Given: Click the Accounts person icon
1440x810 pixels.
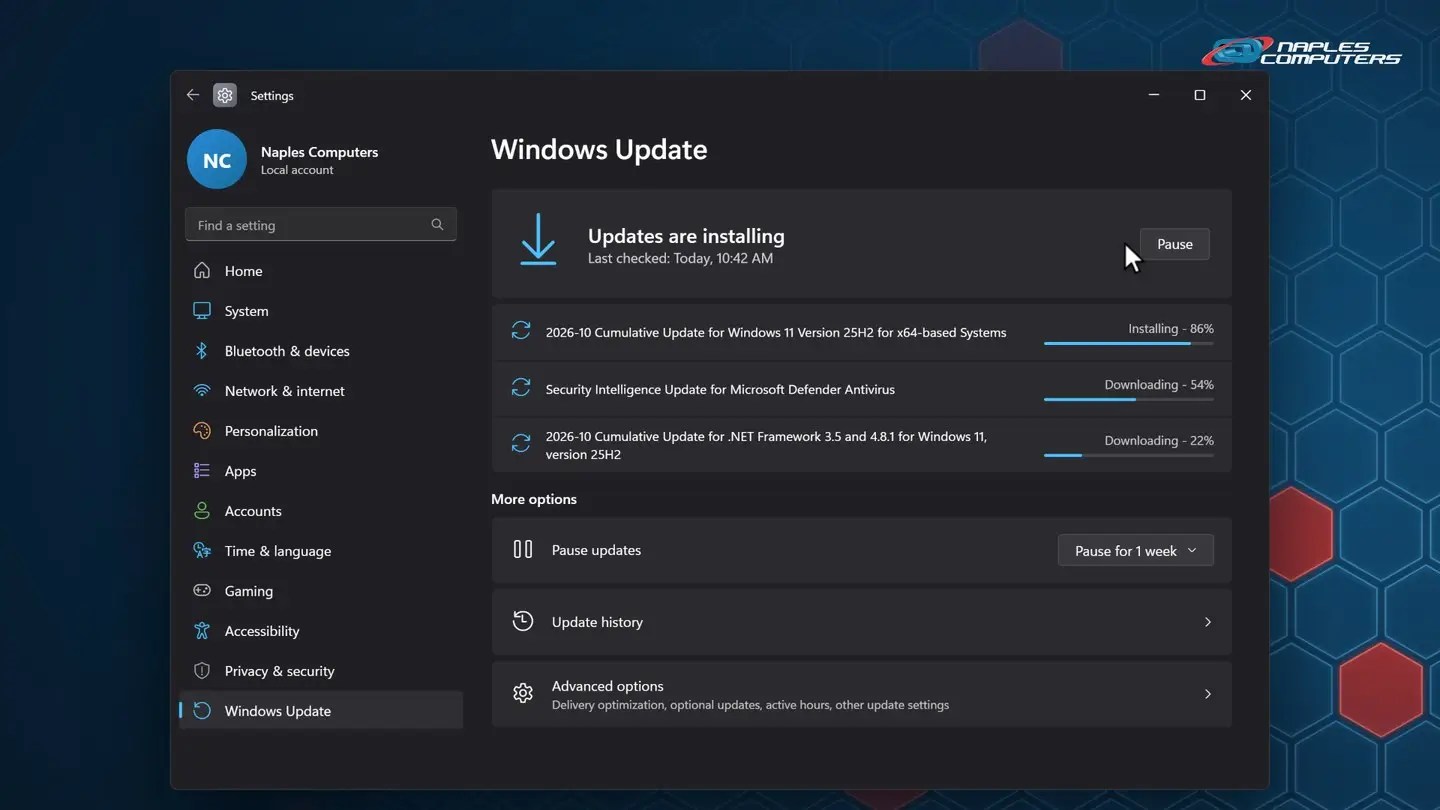Looking at the screenshot, I should point(202,511).
